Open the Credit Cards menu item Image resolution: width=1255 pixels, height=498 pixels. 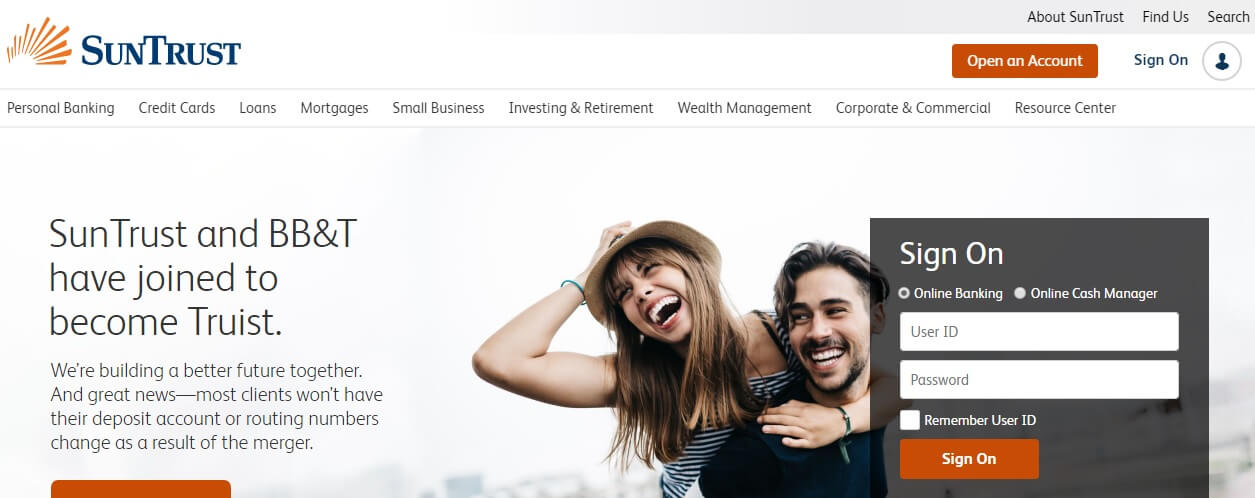coord(177,108)
